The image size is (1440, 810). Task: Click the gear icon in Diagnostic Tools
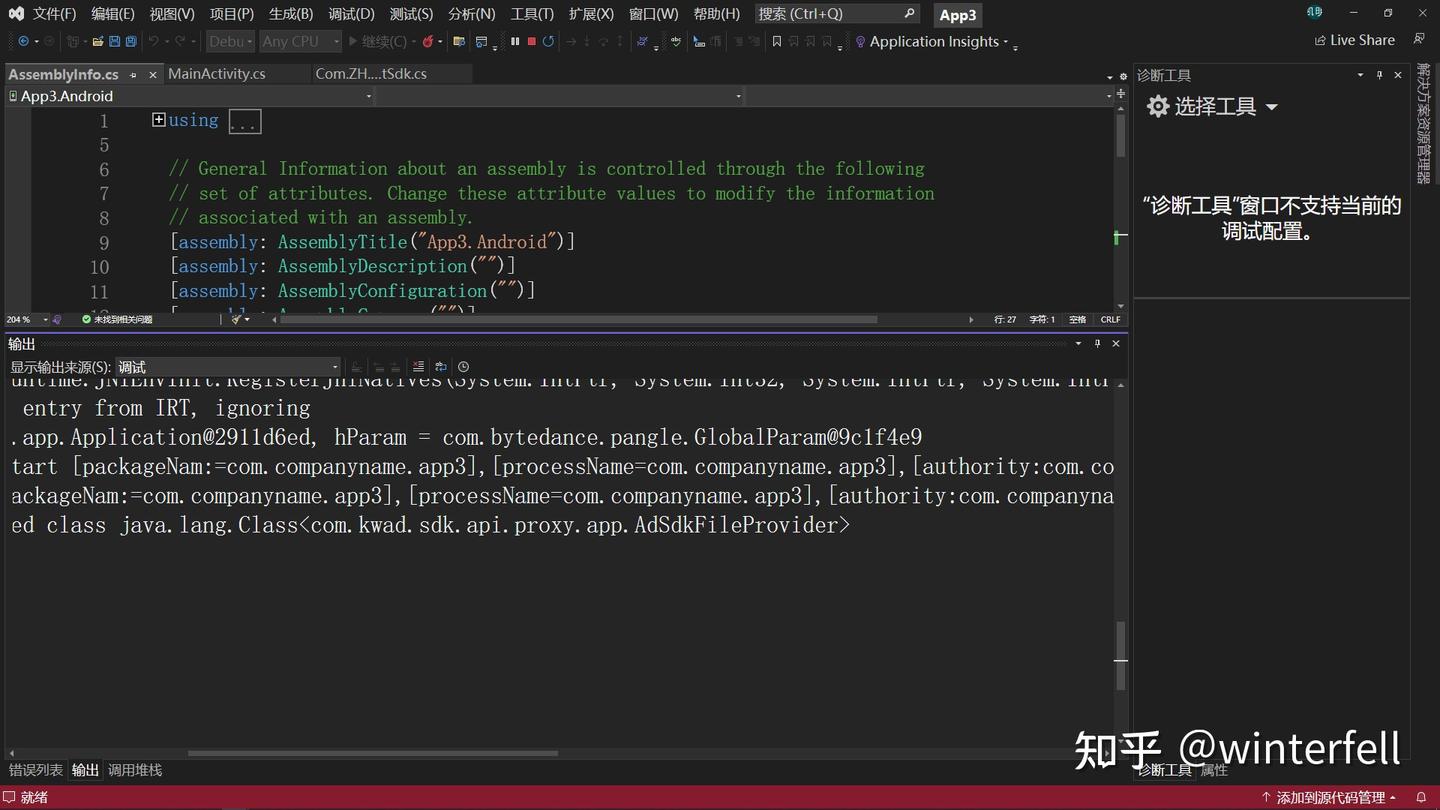tap(1158, 107)
